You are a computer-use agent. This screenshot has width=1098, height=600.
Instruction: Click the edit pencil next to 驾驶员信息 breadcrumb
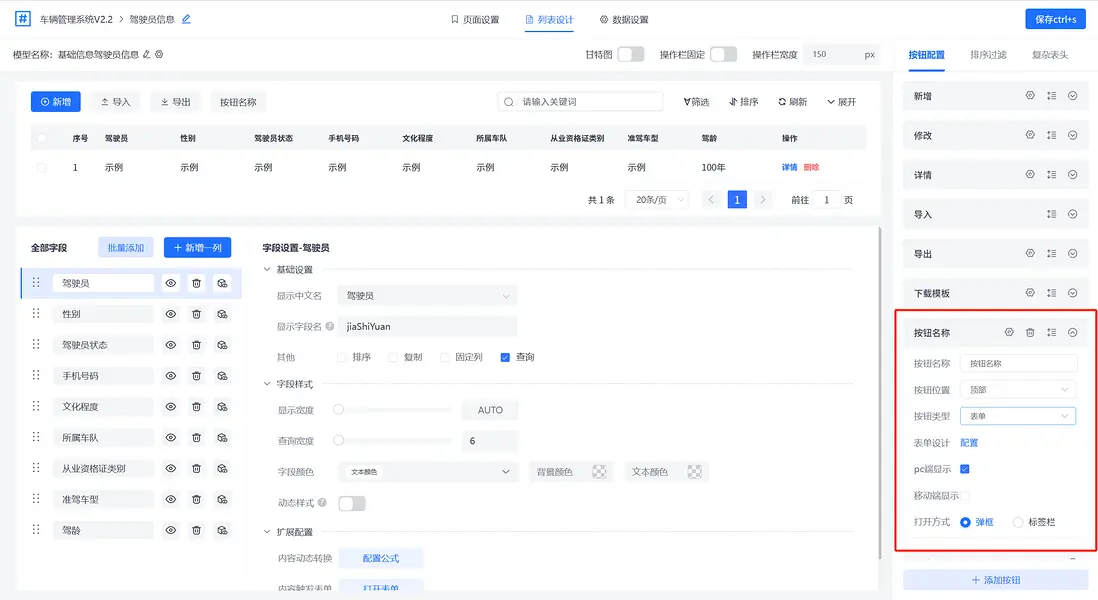(186, 19)
